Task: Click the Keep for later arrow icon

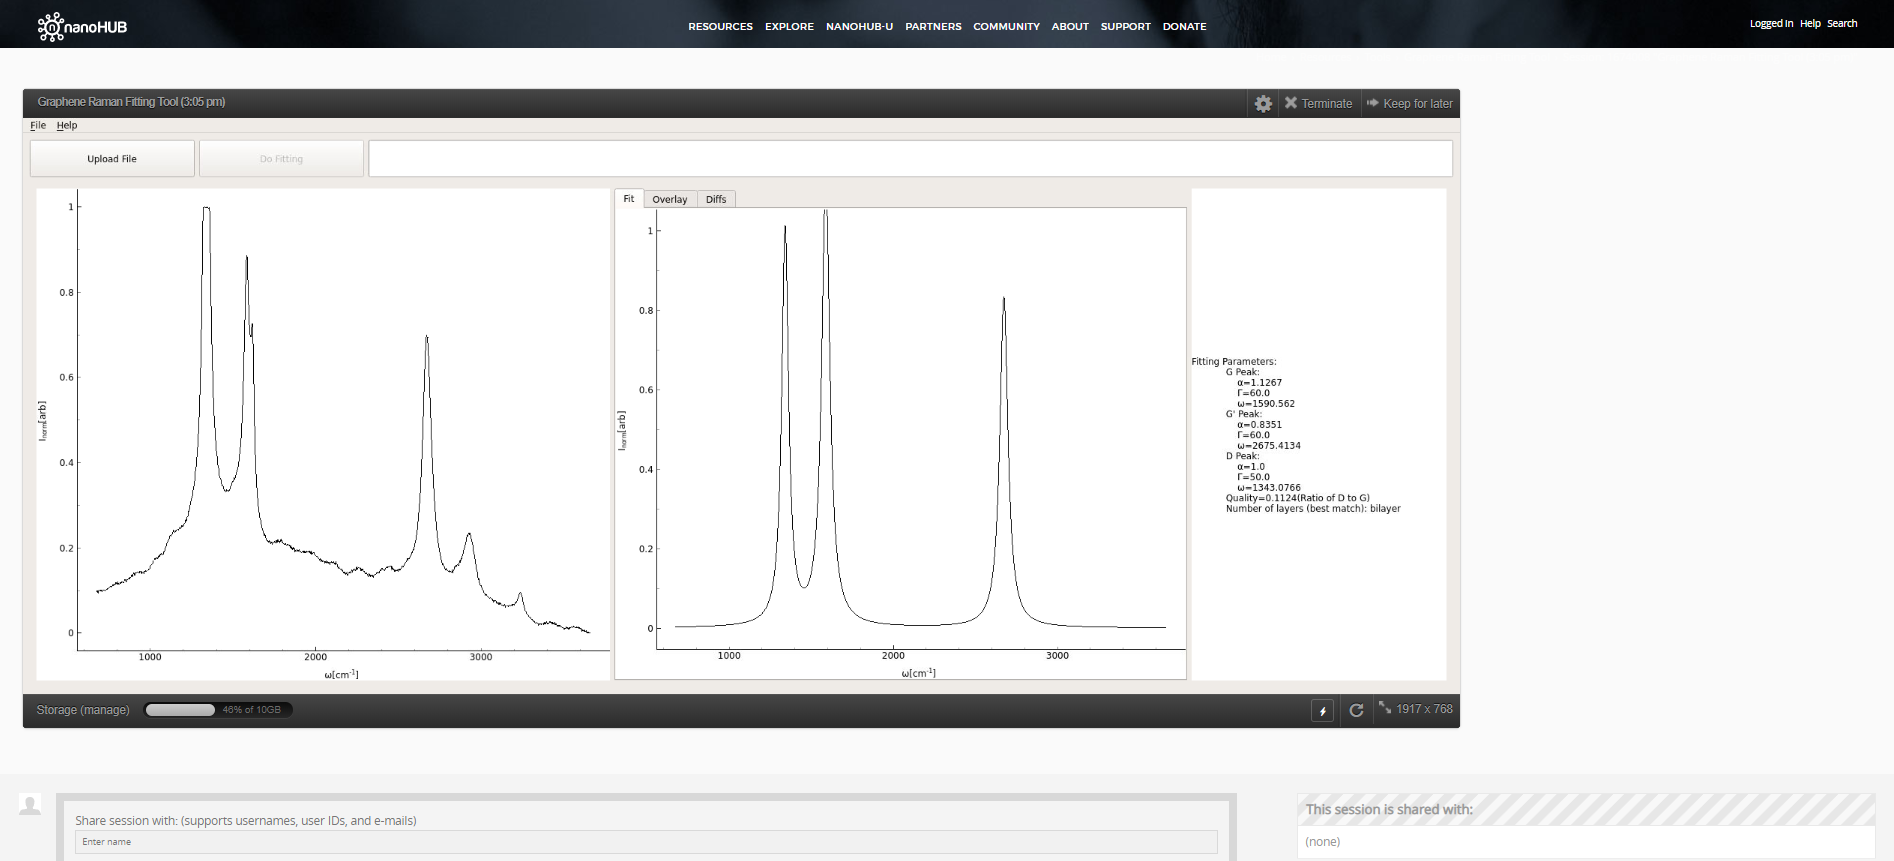Action: 1373,103
